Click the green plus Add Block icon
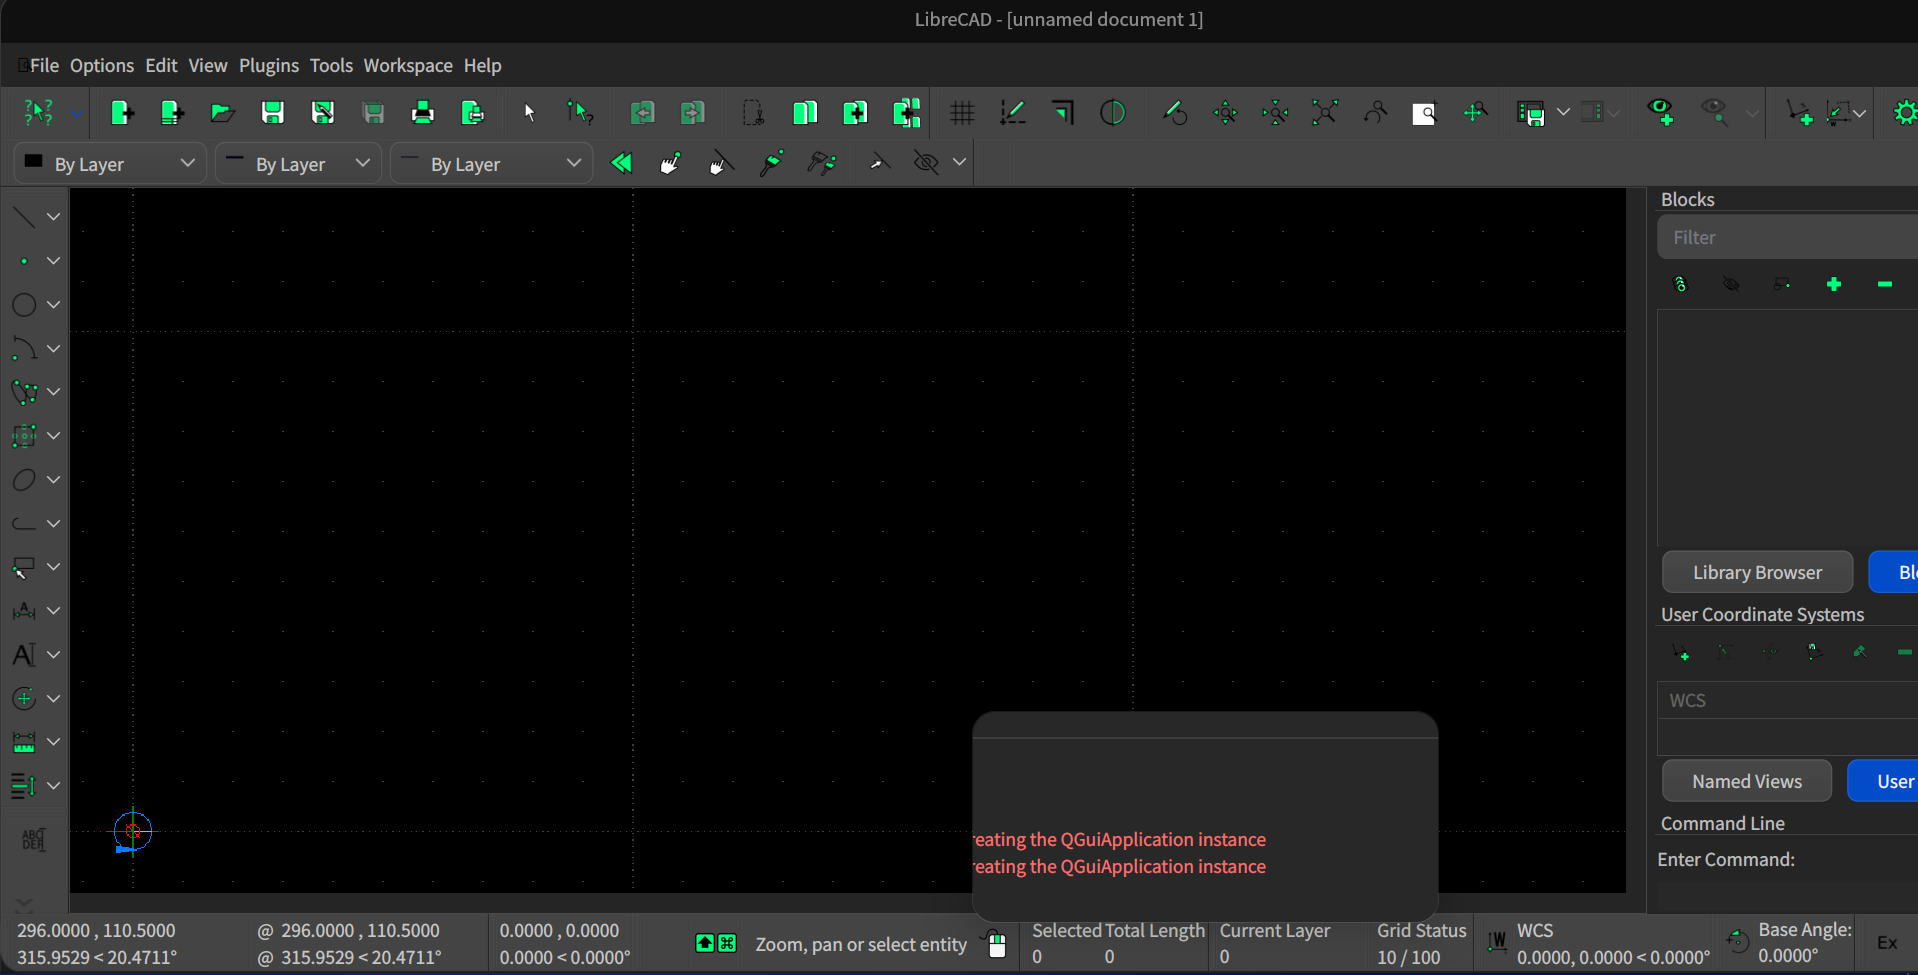This screenshot has width=1918, height=975. pyautogui.click(x=1833, y=285)
